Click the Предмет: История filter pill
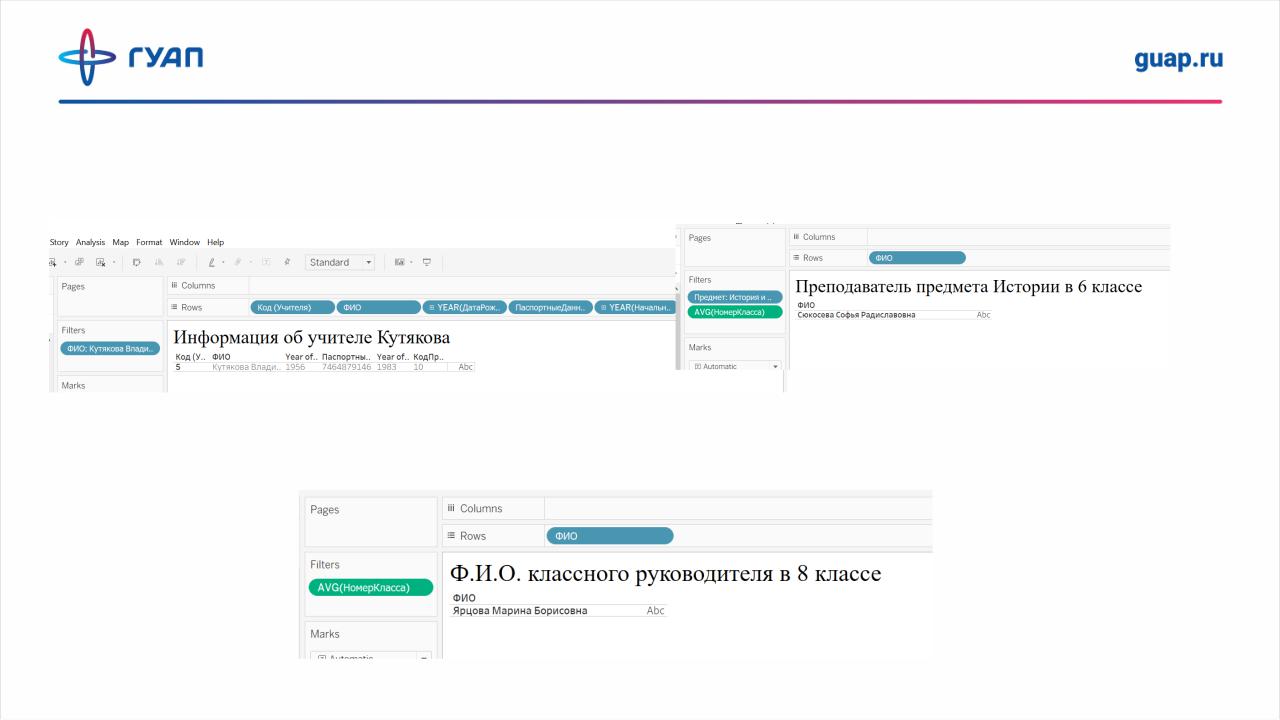 click(x=735, y=297)
